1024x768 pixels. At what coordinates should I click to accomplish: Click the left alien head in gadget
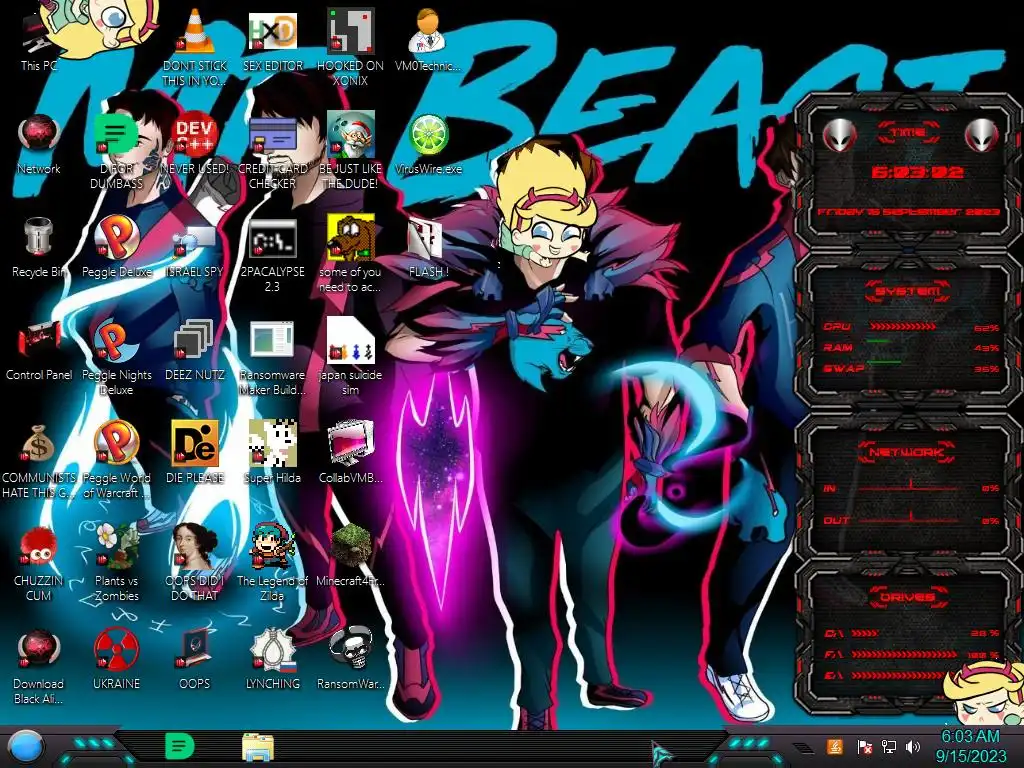[x=839, y=136]
